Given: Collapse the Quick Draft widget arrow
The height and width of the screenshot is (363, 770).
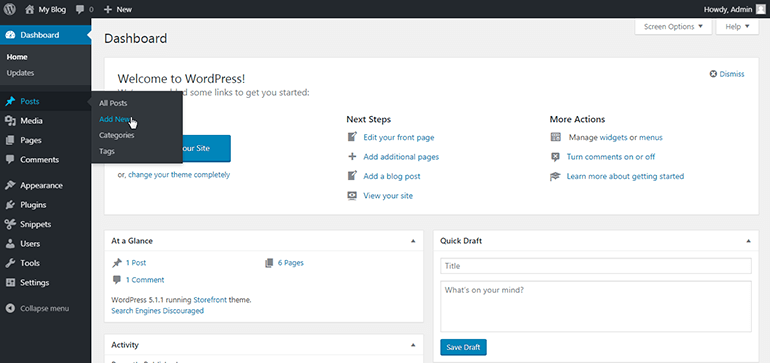Looking at the screenshot, I should pos(748,241).
